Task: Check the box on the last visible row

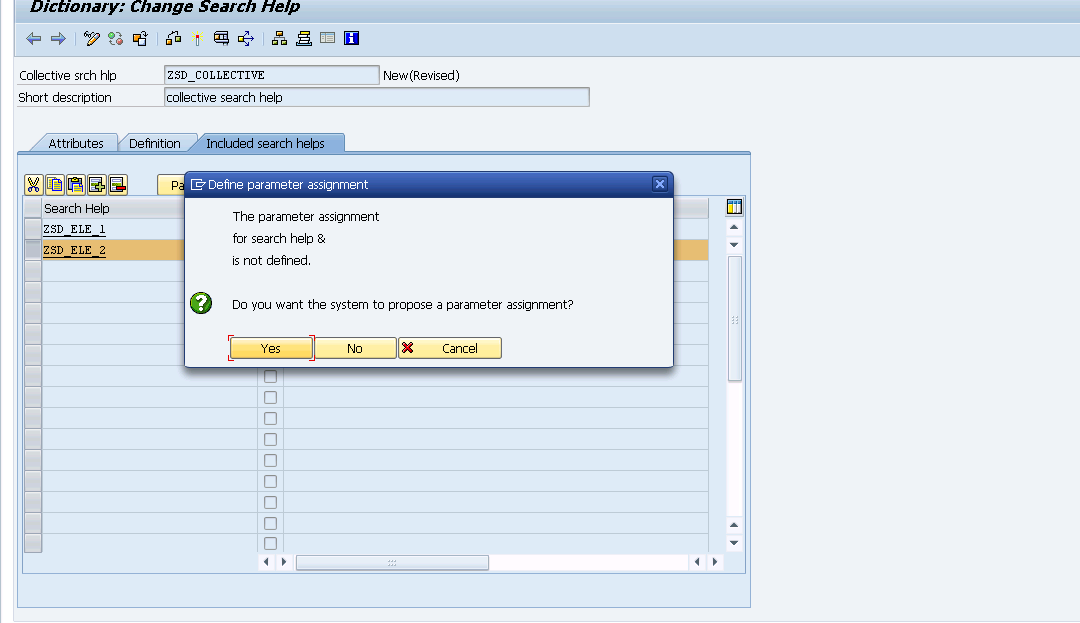Action: point(270,544)
